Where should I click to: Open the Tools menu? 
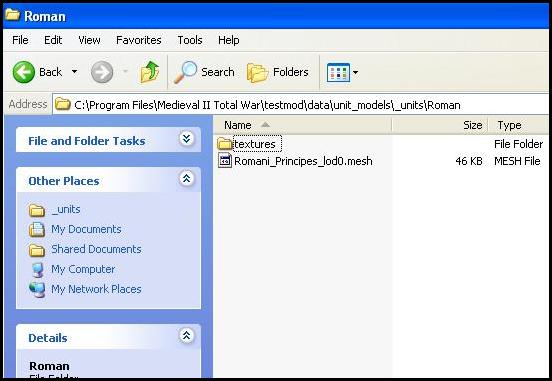(x=190, y=40)
